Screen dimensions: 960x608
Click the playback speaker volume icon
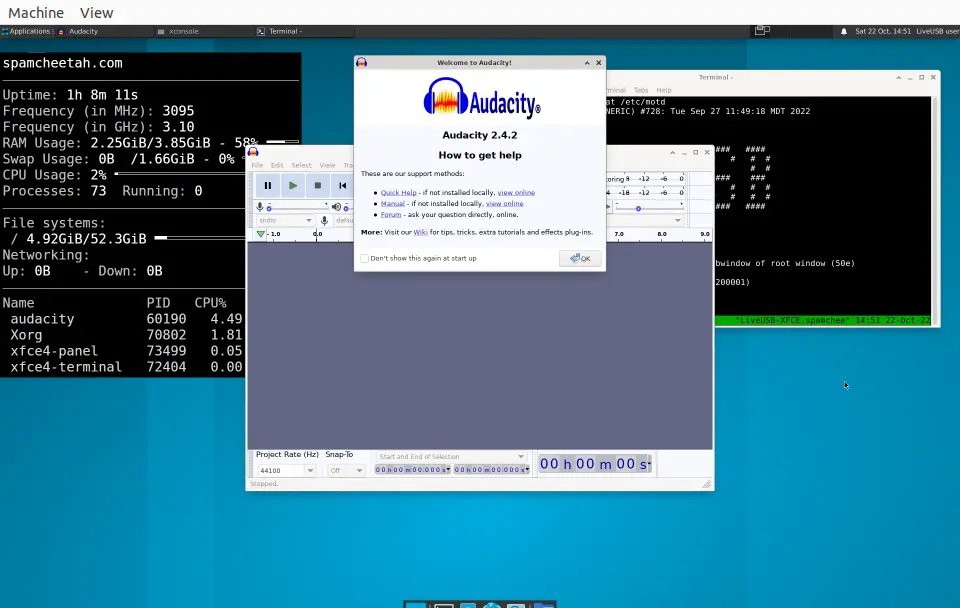point(336,207)
